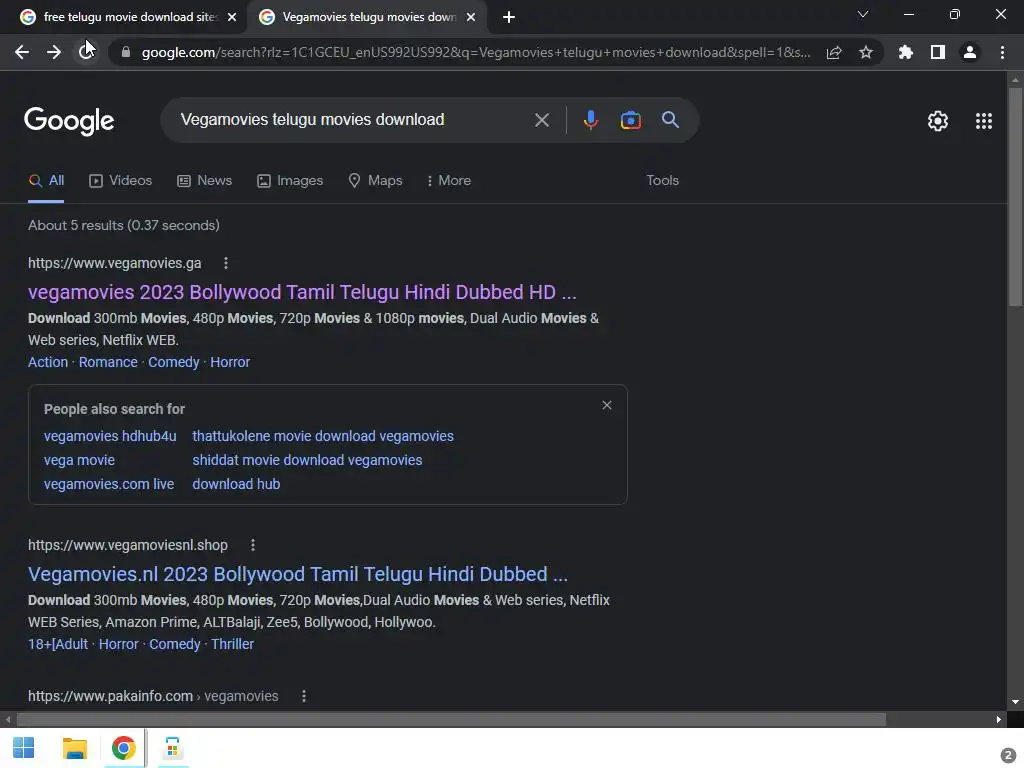The image size is (1024, 768).
Task: Close the Vegamovies telugu movies tab
Action: [x=471, y=17]
